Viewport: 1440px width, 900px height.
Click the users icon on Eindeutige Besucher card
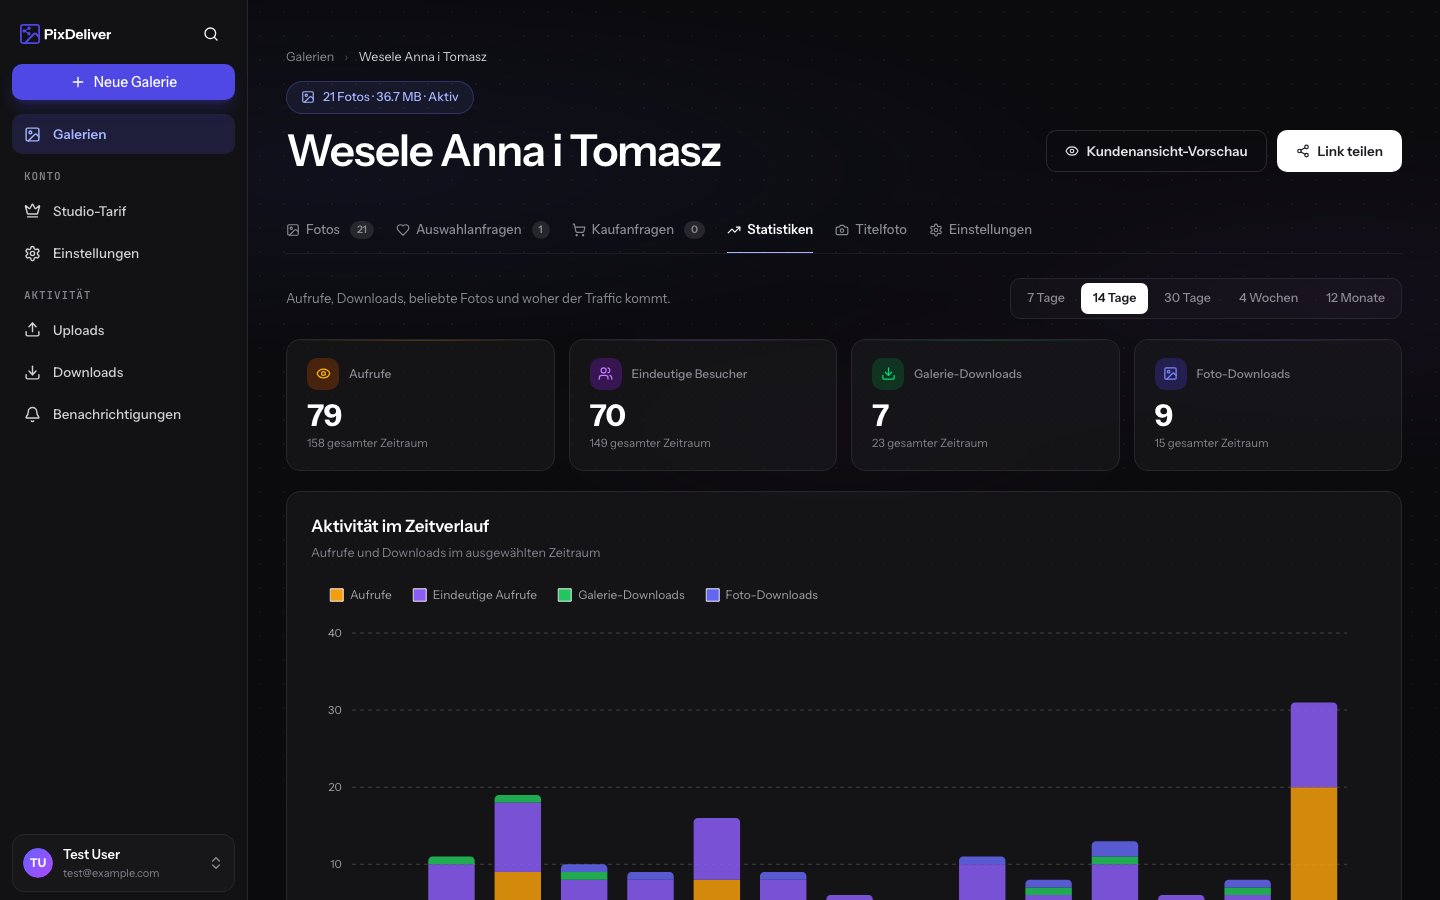tap(606, 374)
